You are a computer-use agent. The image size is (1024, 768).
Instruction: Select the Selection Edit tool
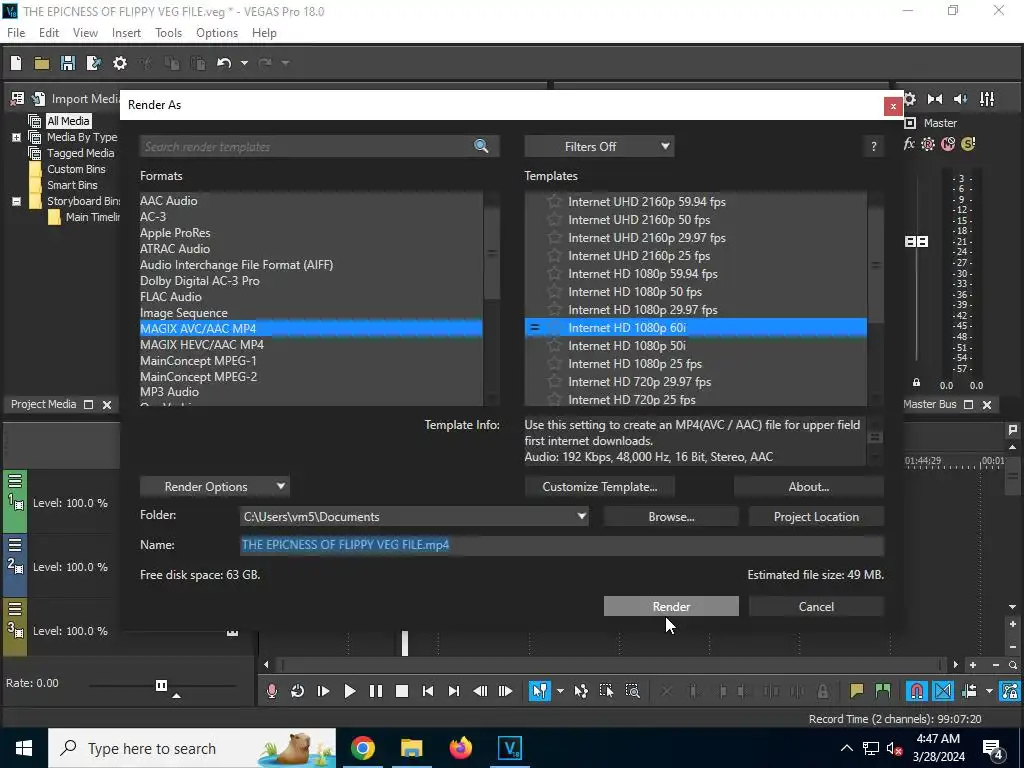click(x=606, y=691)
